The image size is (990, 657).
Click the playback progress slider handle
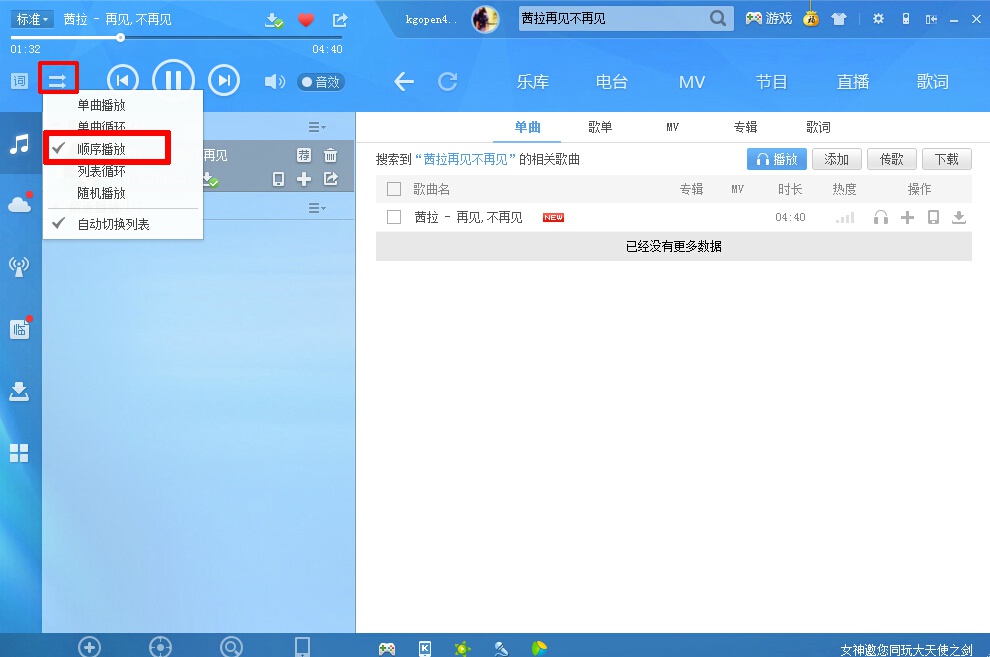tap(120, 38)
